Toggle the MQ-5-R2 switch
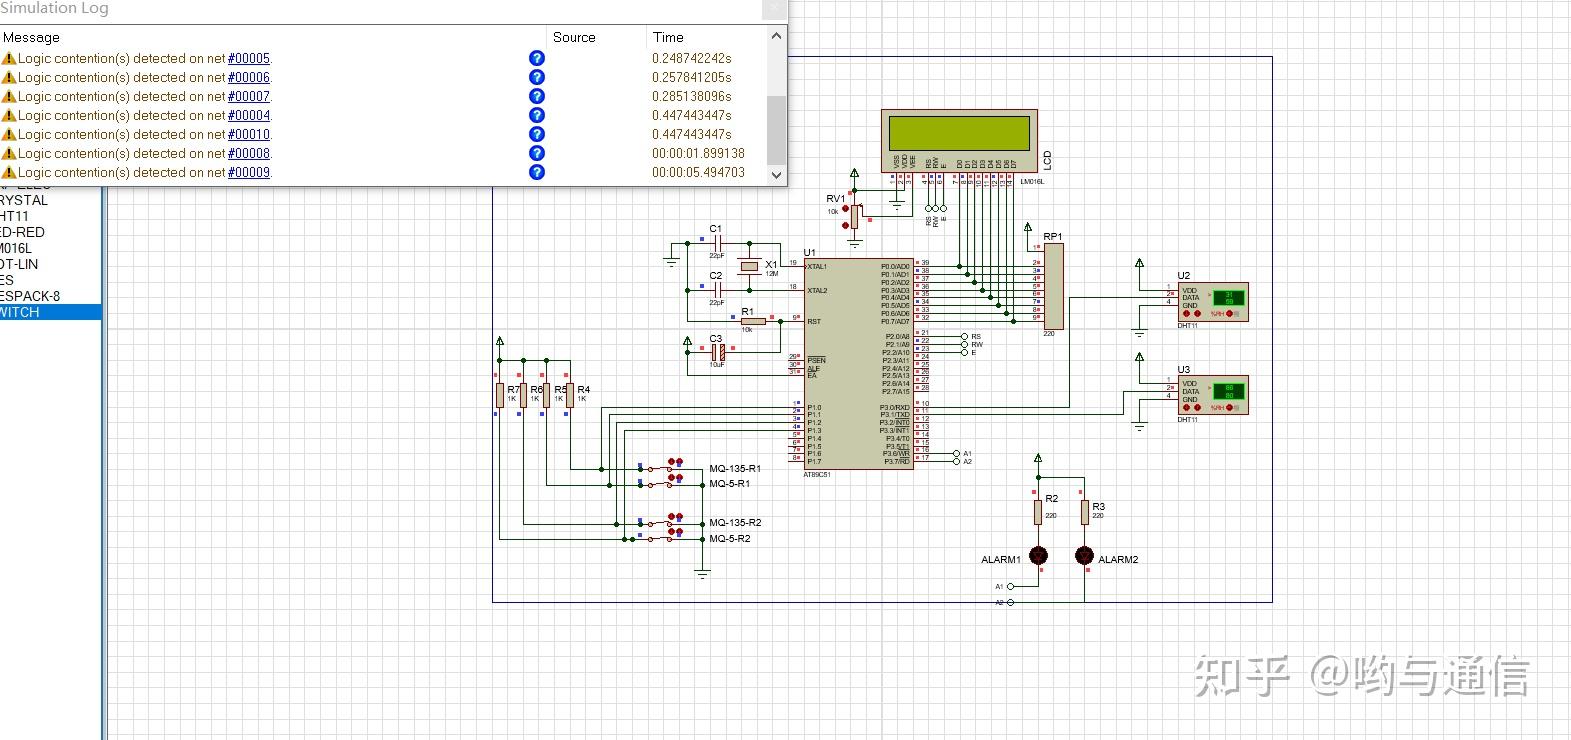Image resolution: width=1571 pixels, height=740 pixels. point(660,538)
